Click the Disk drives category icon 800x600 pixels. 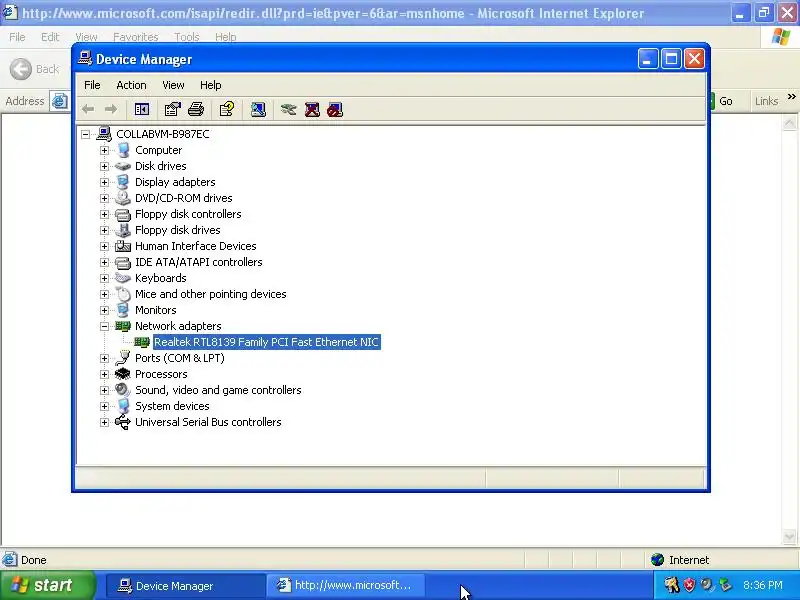coord(122,166)
